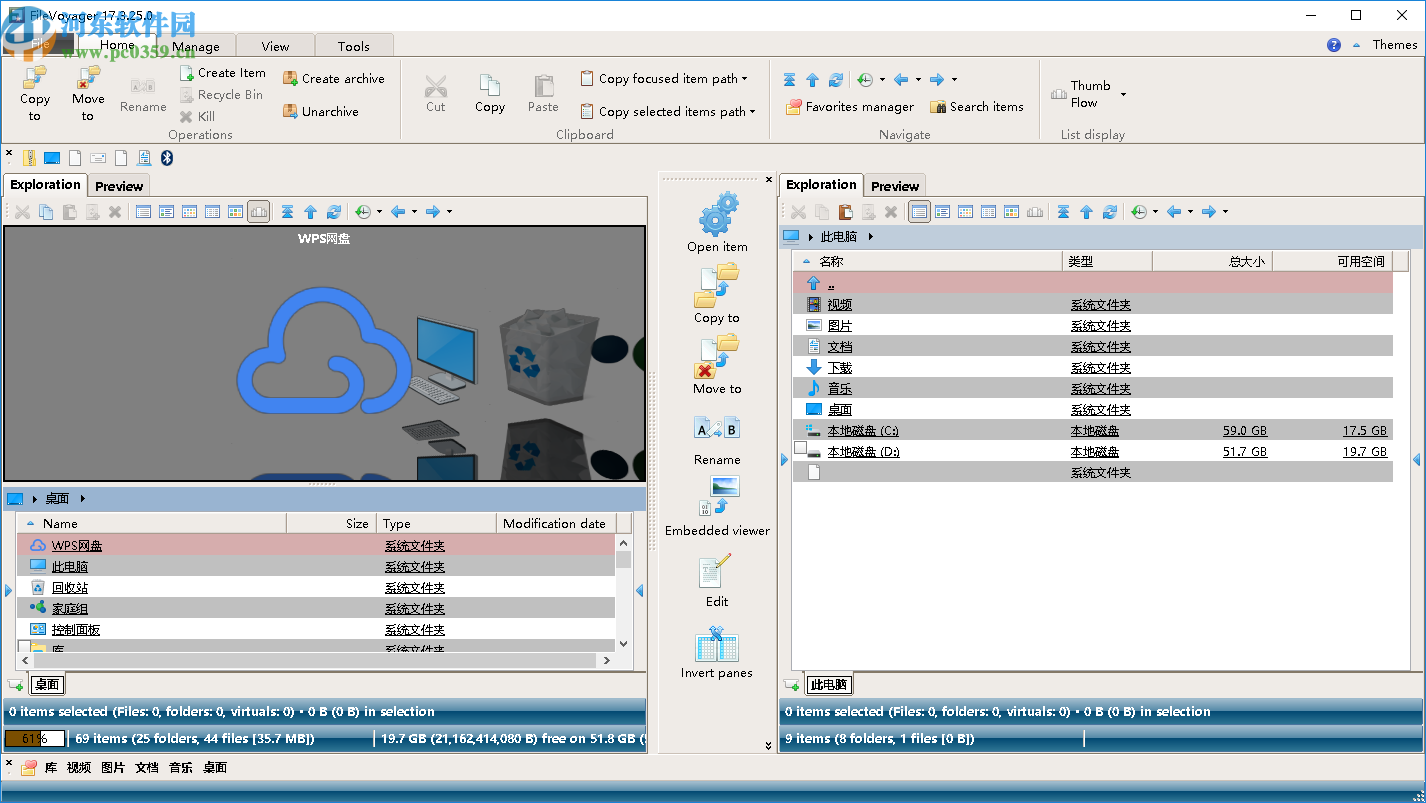
Task: Switch to the Manage ribbon tab
Action: (x=195, y=46)
